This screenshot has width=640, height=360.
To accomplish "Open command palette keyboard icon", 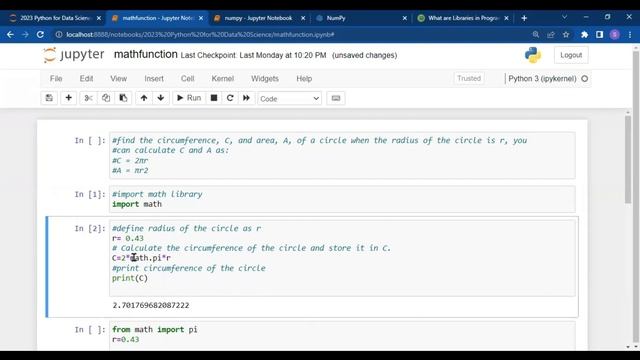I will [x=336, y=98].
